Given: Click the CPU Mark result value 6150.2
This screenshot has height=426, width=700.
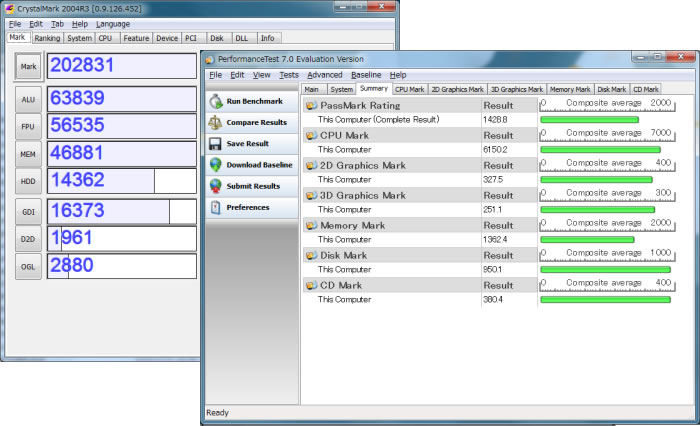Looking at the screenshot, I should coord(495,150).
